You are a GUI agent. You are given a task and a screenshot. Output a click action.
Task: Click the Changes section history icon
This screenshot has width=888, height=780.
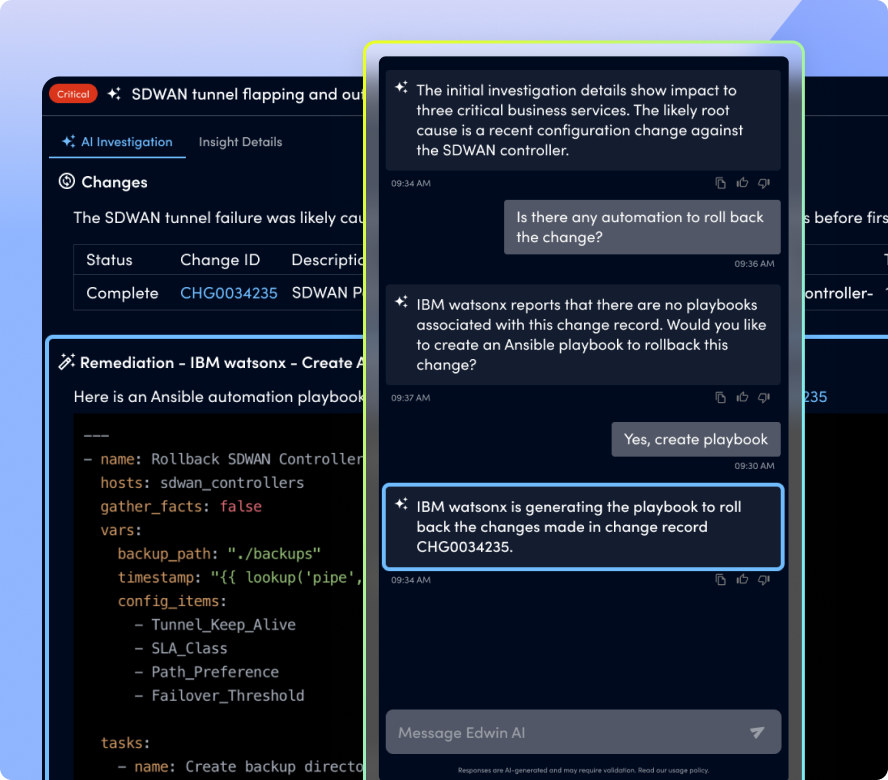[67, 181]
